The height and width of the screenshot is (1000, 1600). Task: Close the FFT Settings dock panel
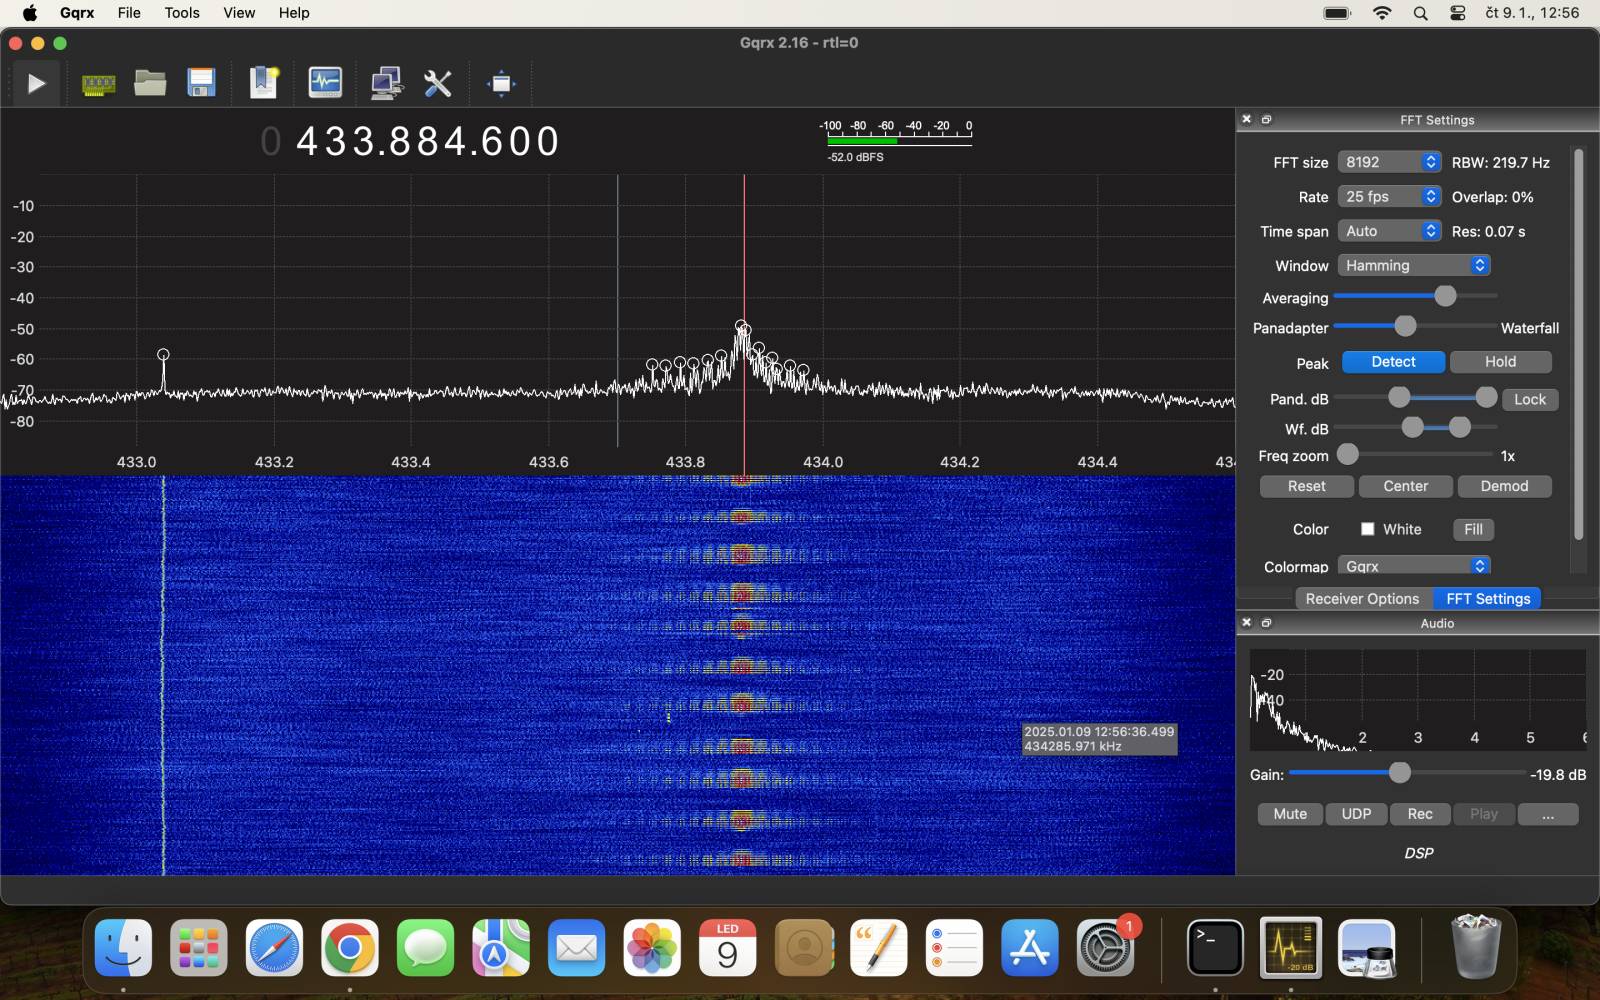1247,119
